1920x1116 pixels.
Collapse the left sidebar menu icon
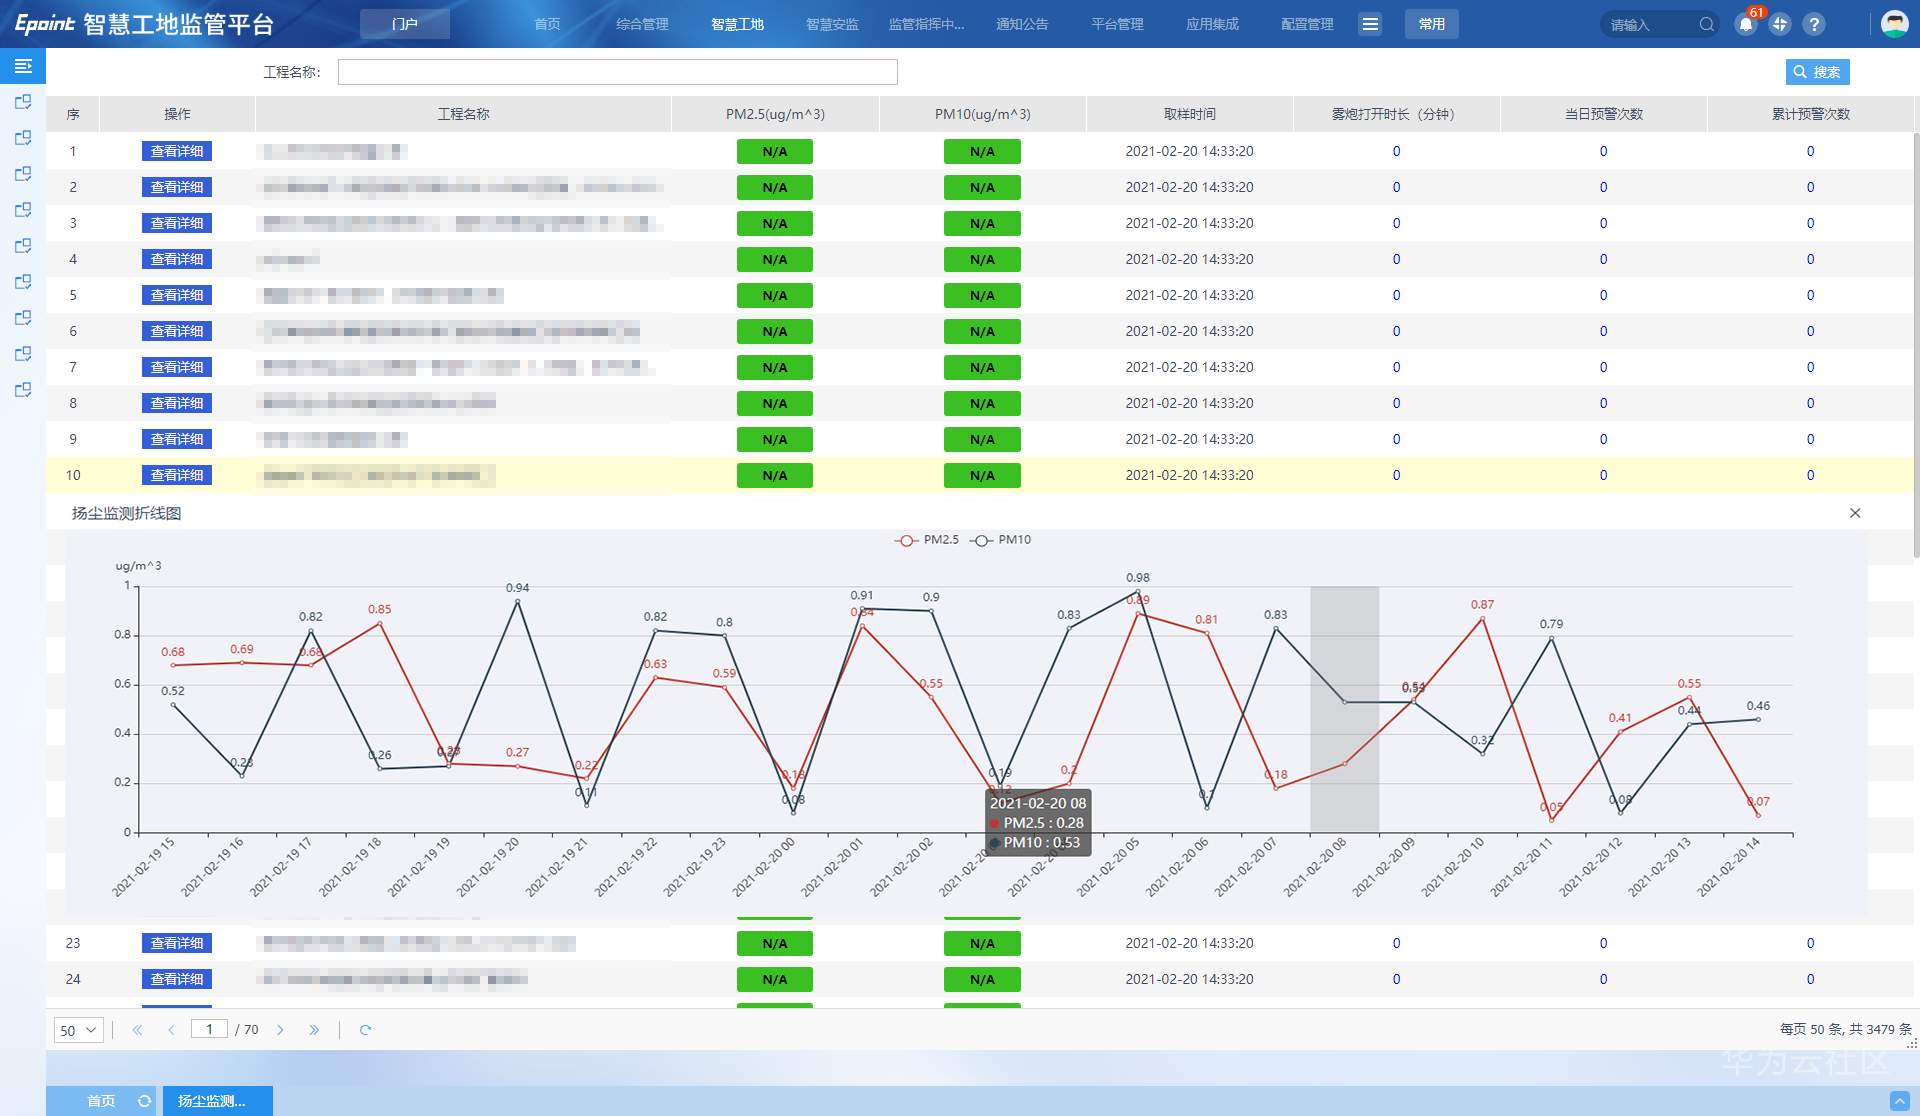pos(23,66)
